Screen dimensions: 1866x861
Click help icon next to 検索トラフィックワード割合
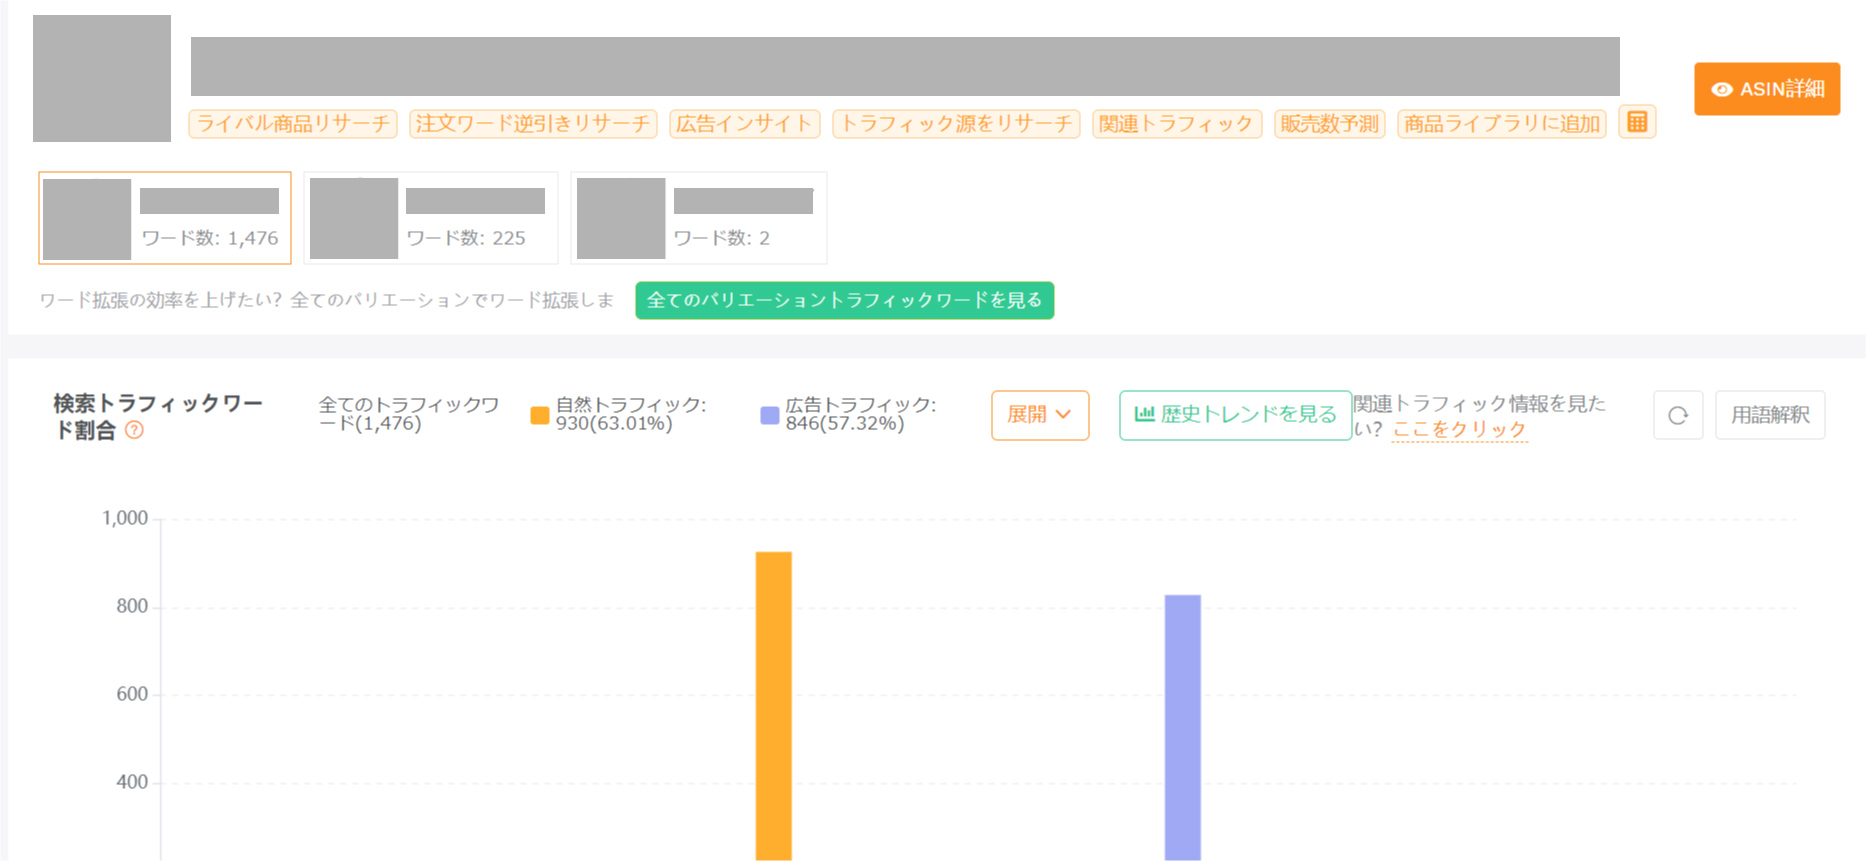[x=134, y=430]
